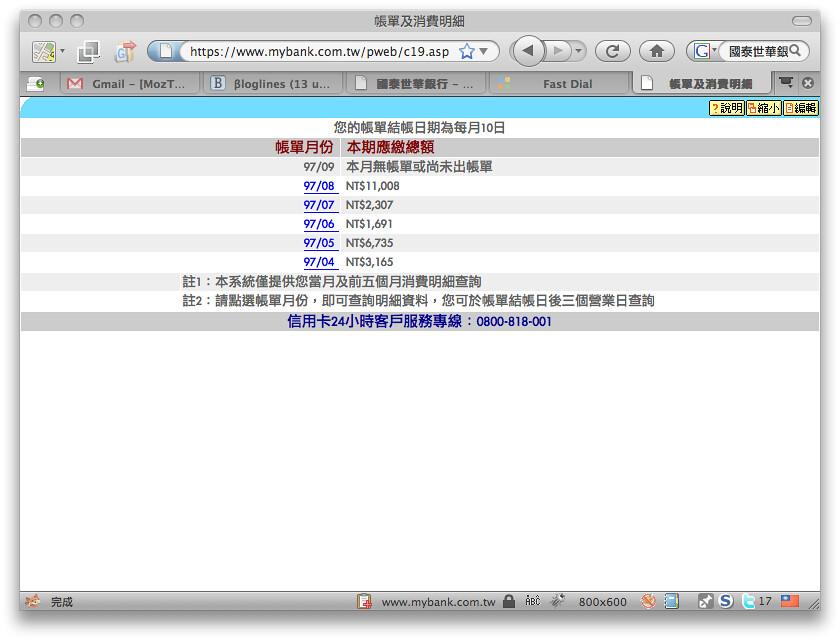Click the Taiwan flag icon in status bar
840x640 pixels.
[790, 601]
